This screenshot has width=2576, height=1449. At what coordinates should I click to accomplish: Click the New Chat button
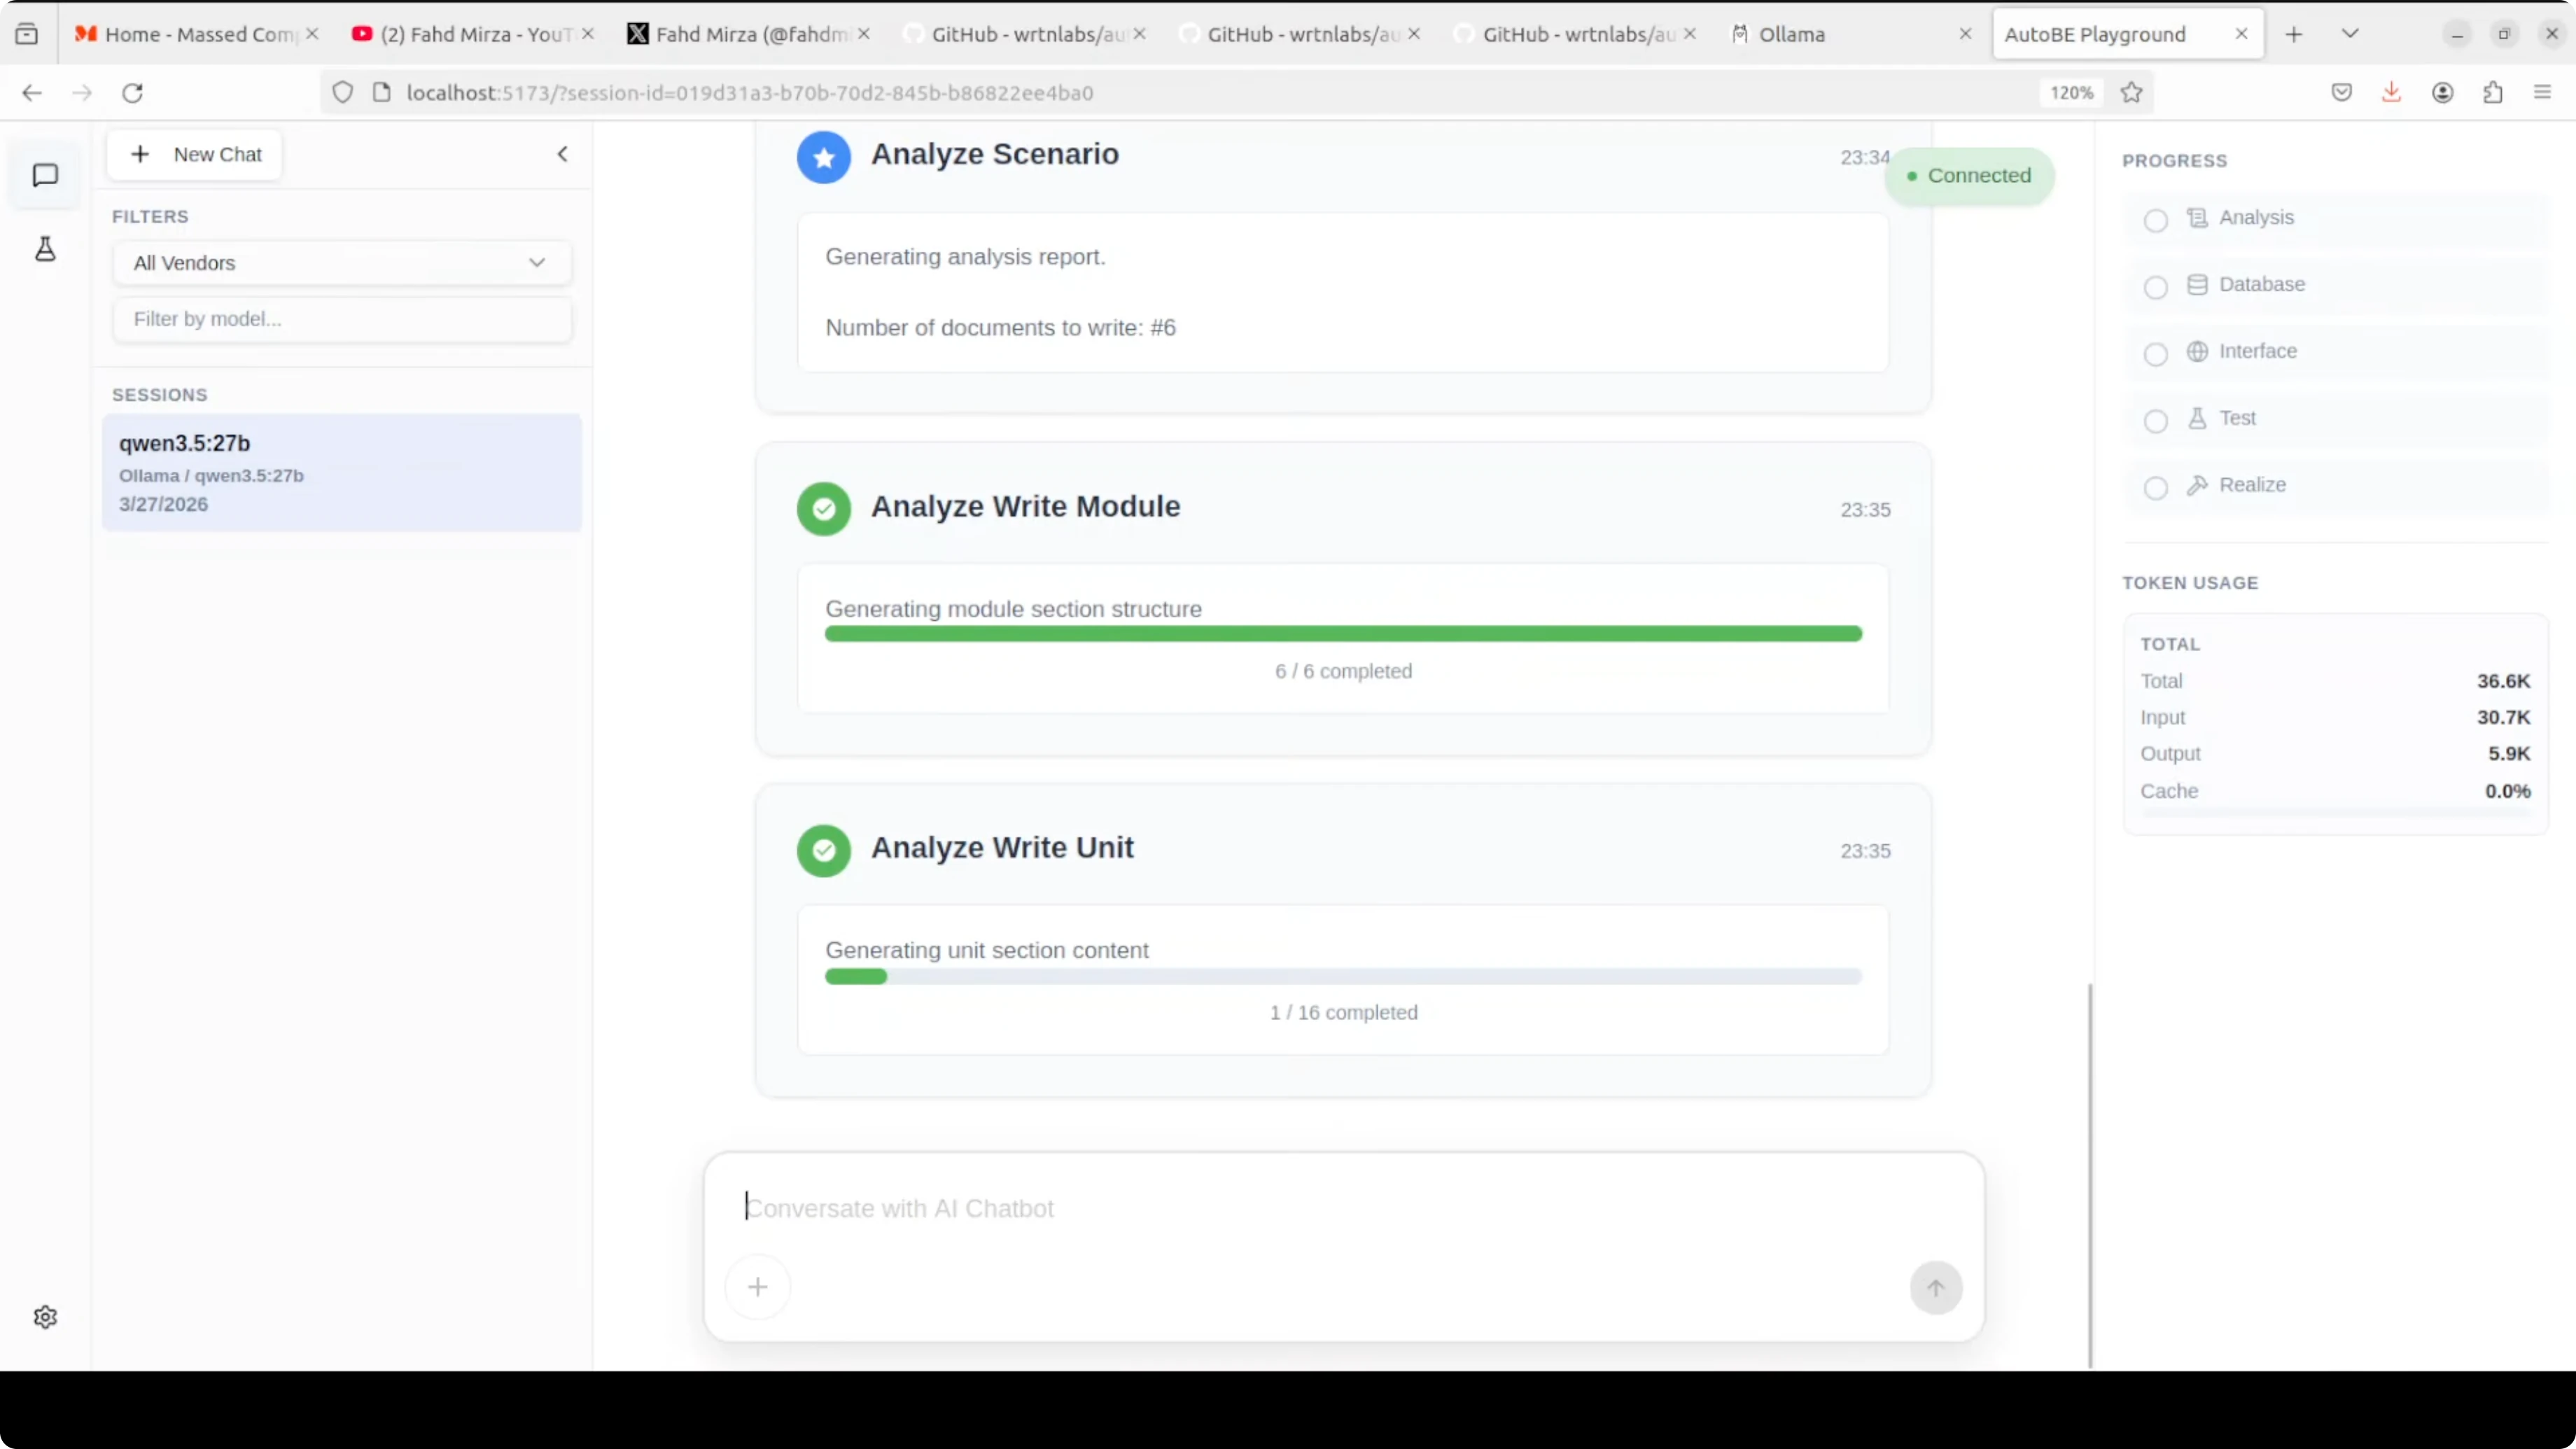[x=195, y=155]
